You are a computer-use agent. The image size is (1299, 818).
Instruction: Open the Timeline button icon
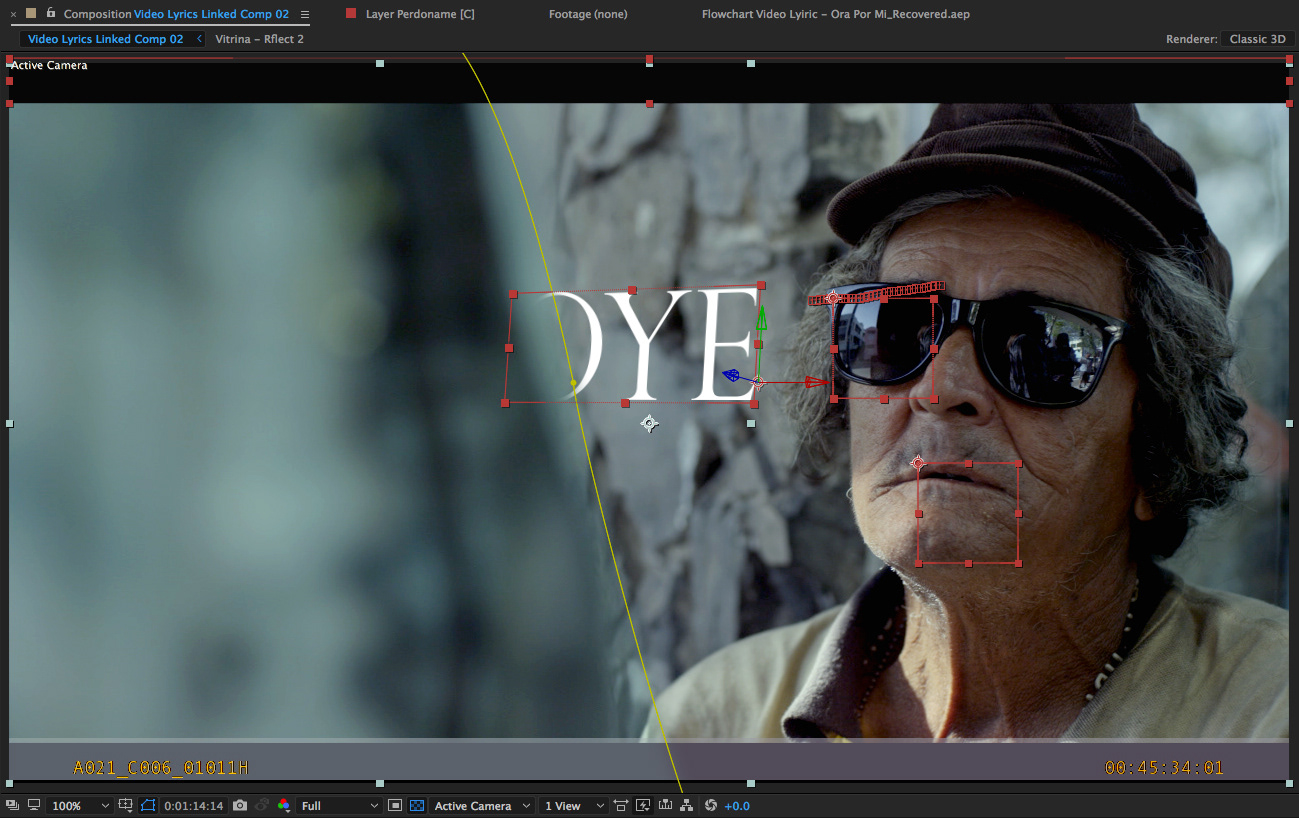(x=665, y=806)
